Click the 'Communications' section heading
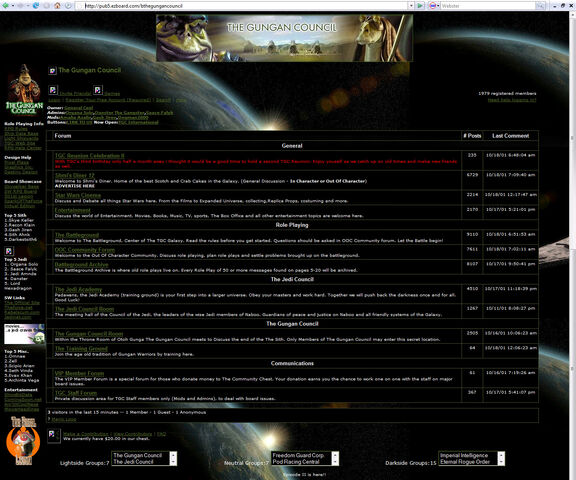Viewport: 576px width, 480px height. 292,364
